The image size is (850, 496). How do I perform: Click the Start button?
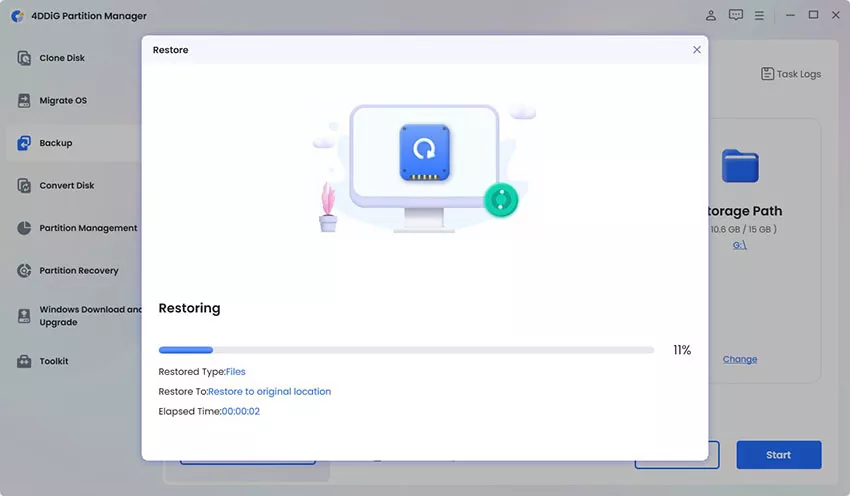(778, 455)
